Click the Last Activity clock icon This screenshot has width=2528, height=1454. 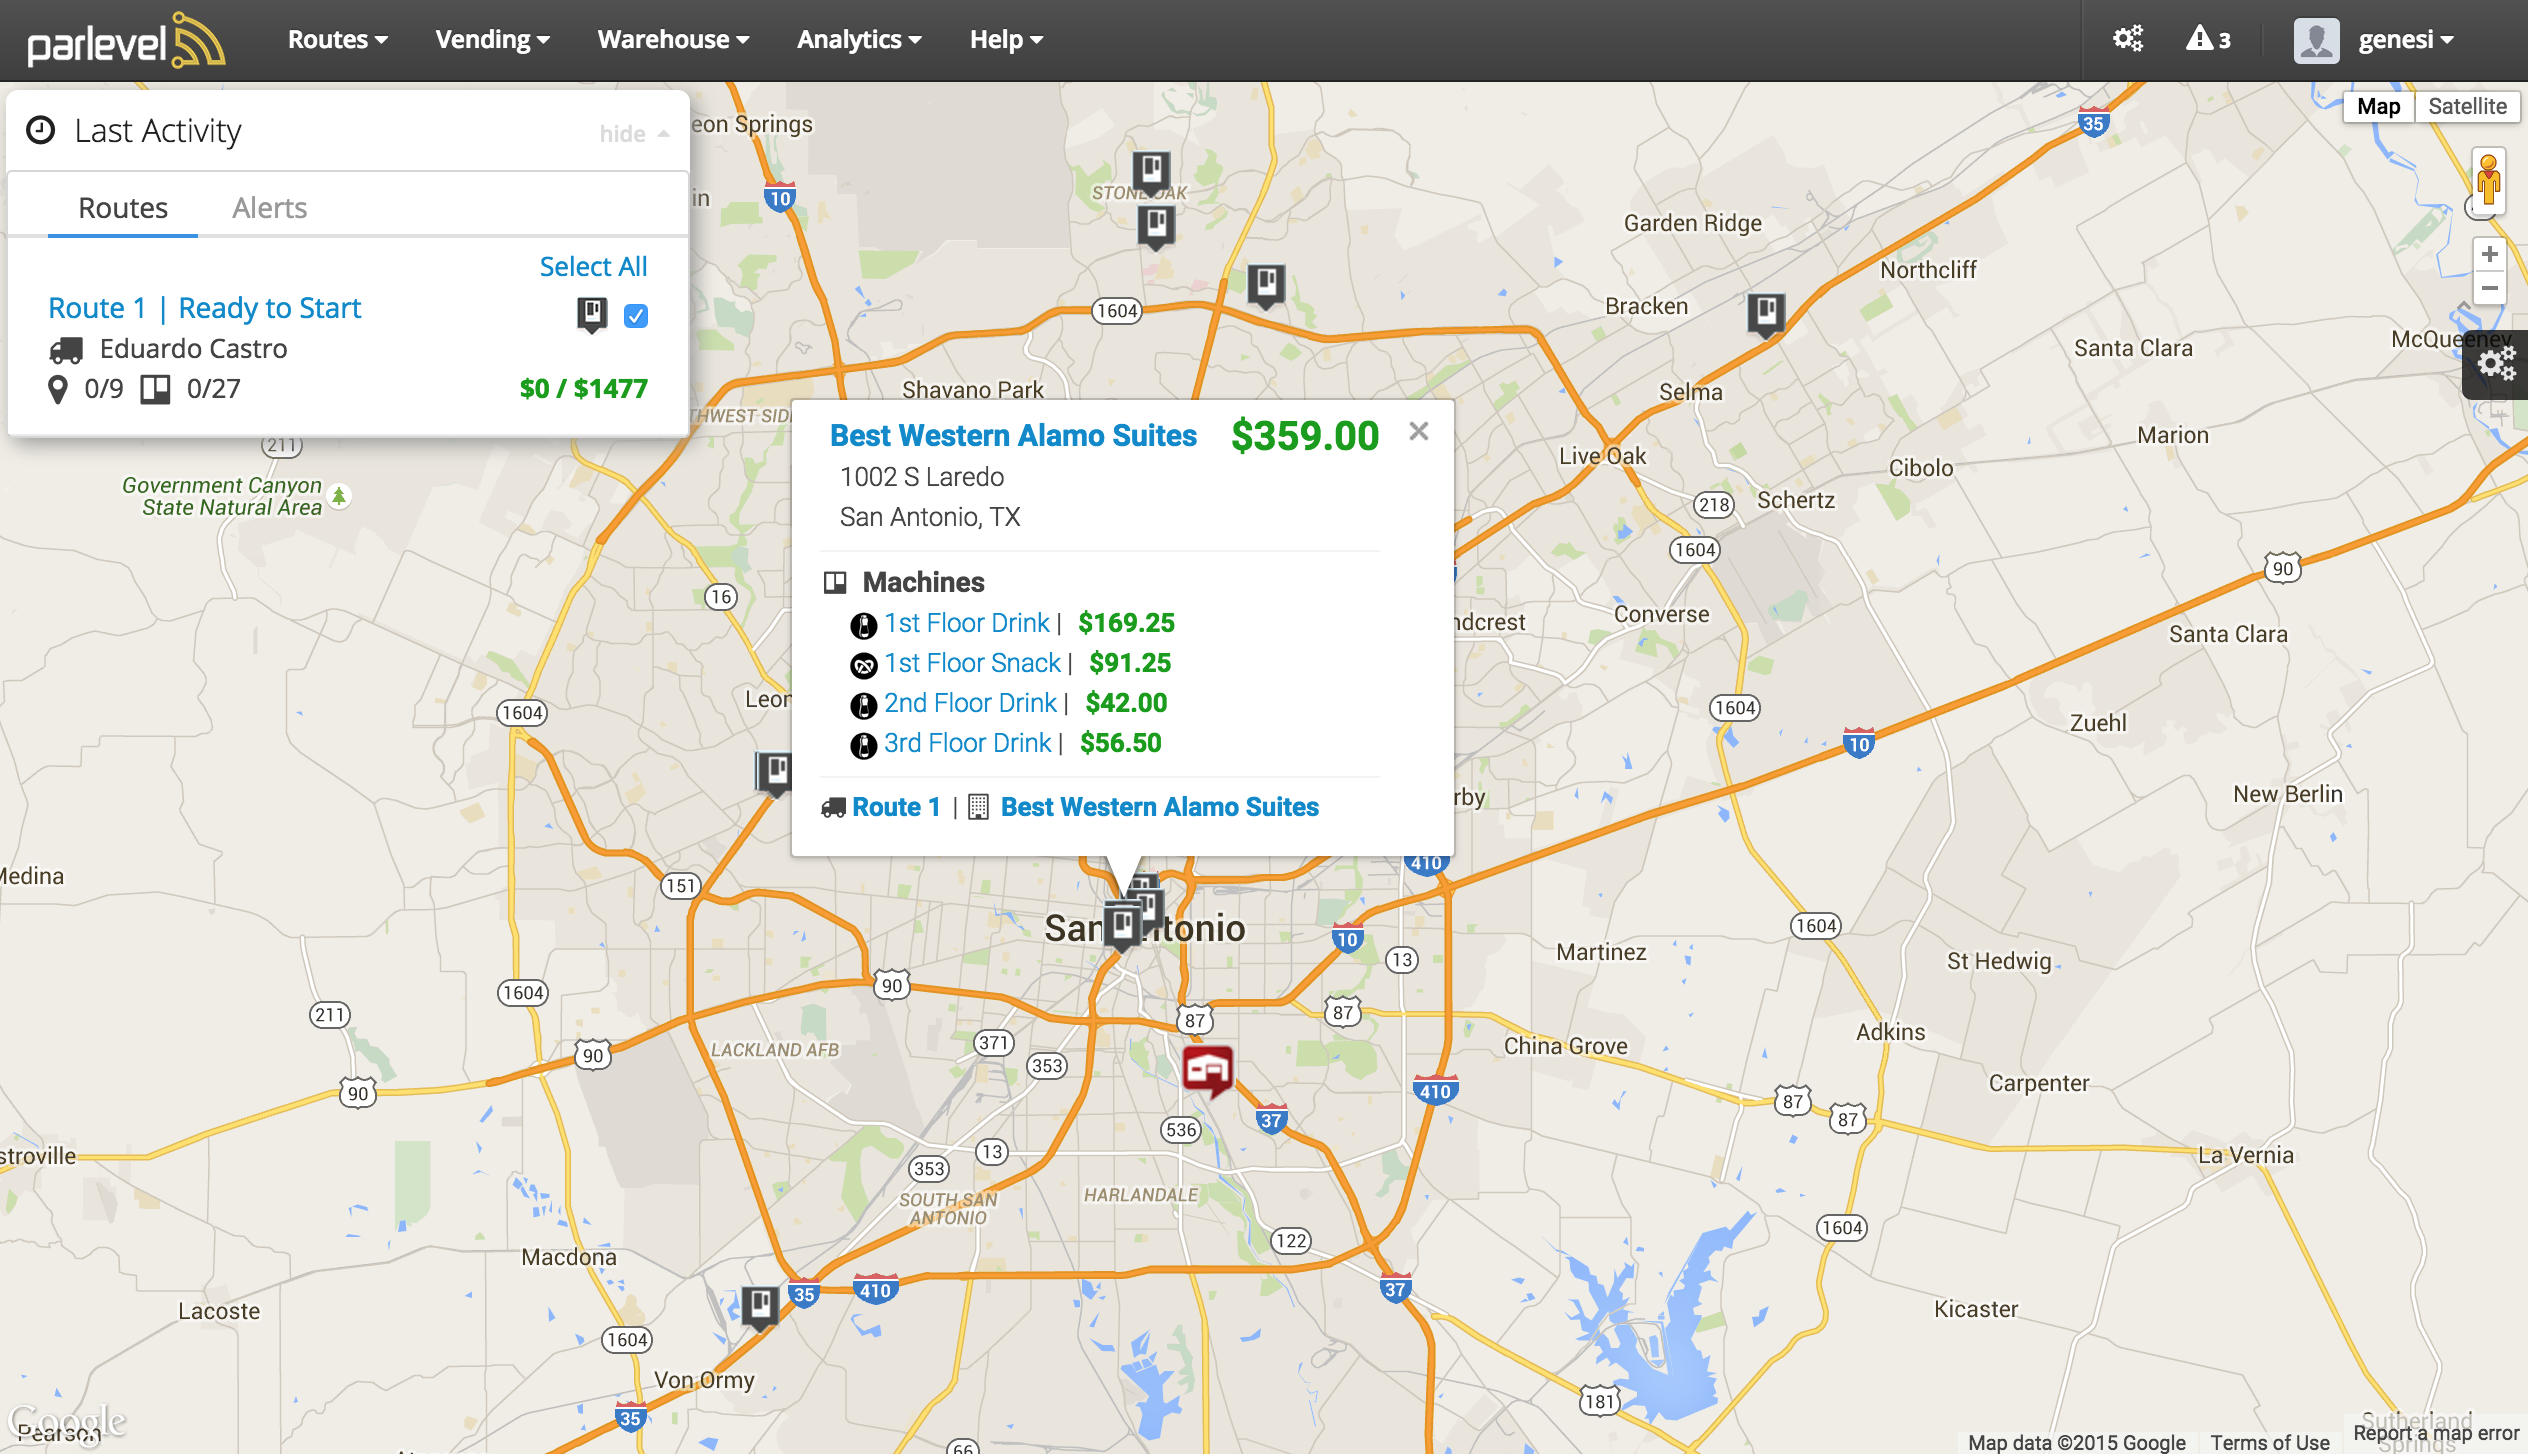[40, 131]
